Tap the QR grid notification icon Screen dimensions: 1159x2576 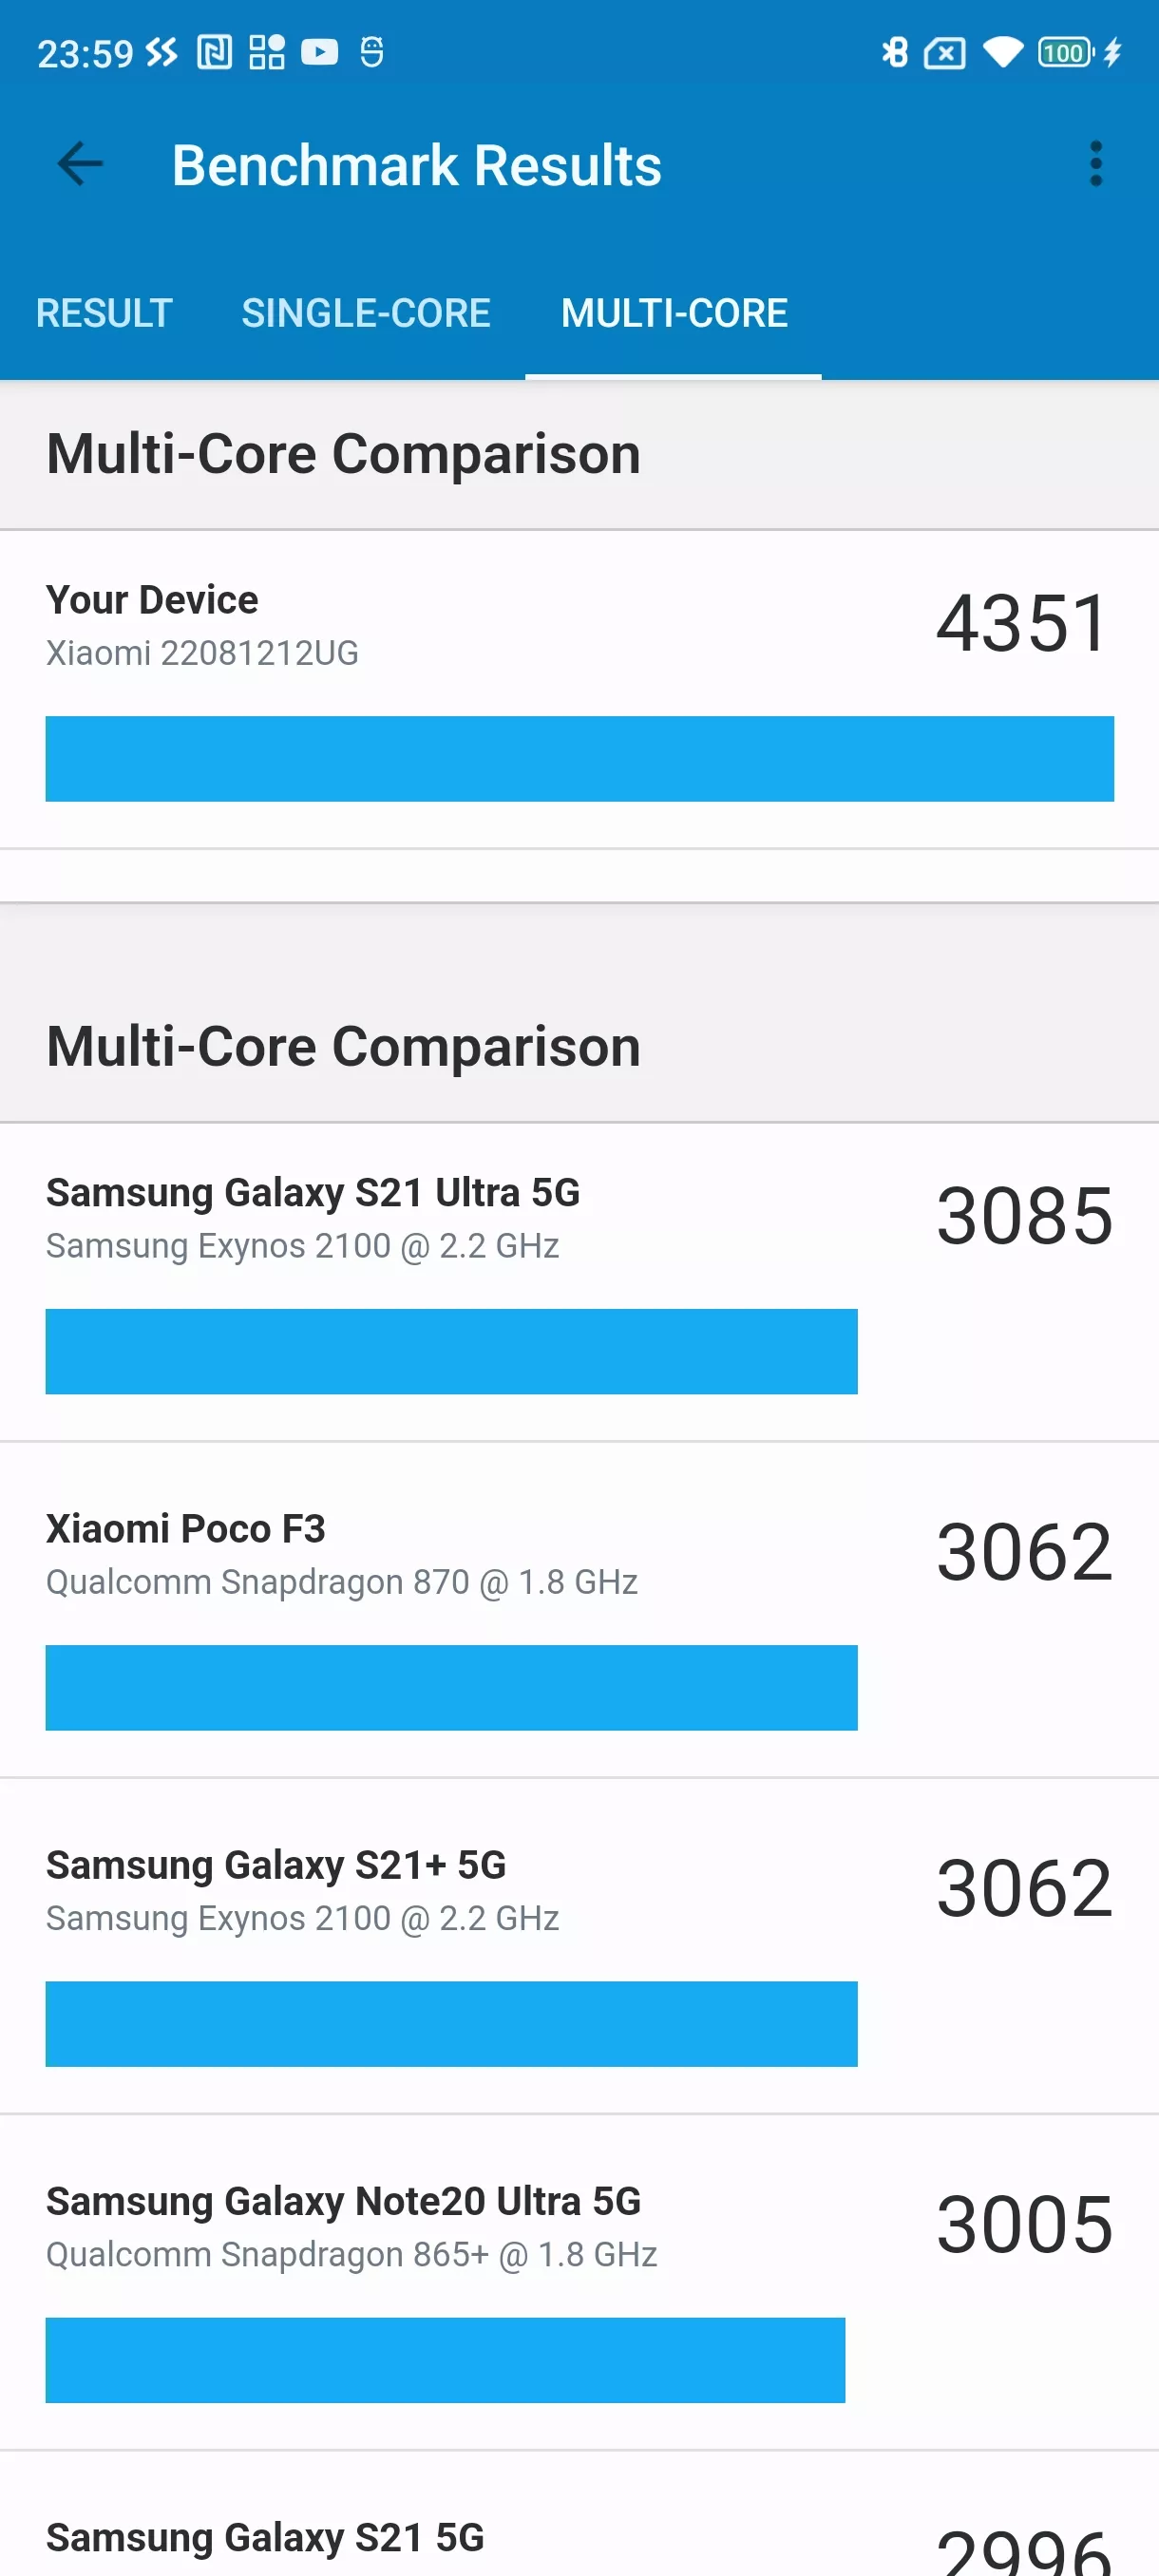[267, 52]
